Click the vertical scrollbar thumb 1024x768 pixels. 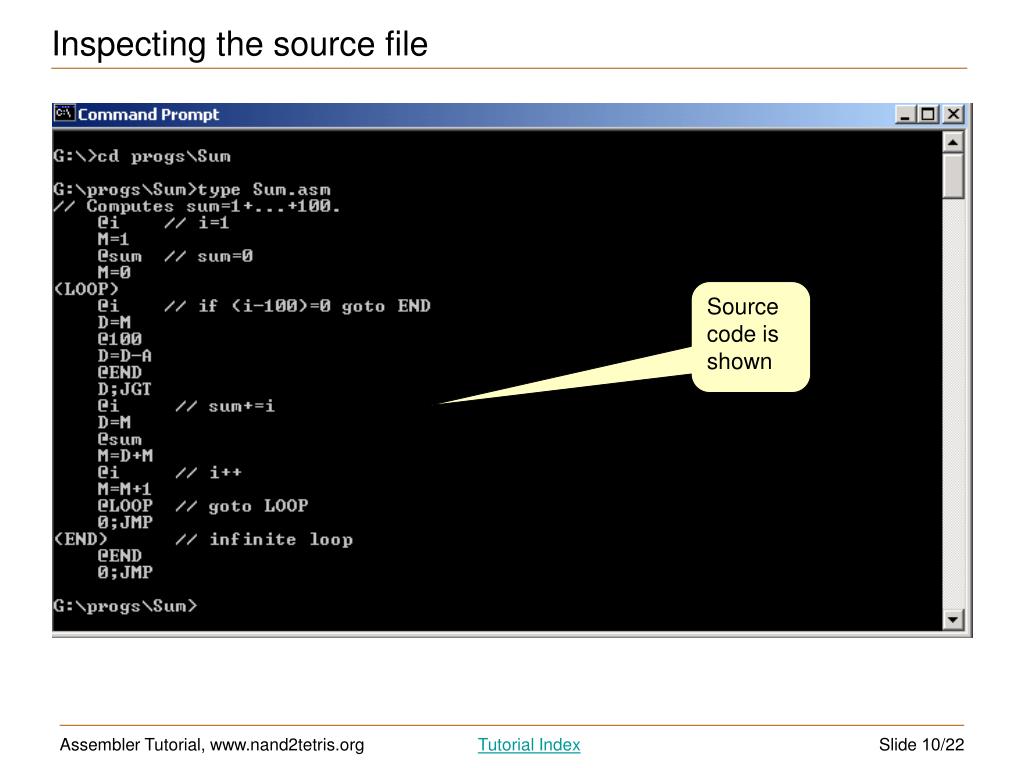pos(953,176)
